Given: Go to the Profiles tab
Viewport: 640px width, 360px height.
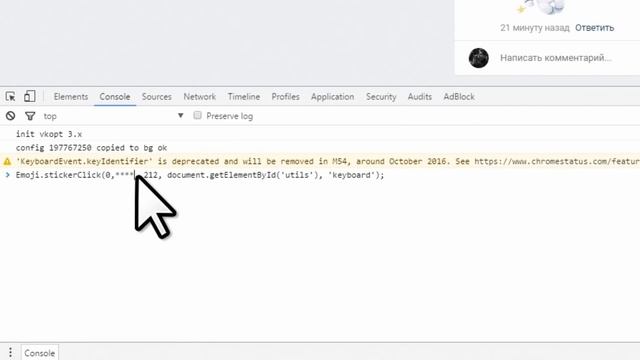Looking at the screenshot, I should (x=286, y=97).
